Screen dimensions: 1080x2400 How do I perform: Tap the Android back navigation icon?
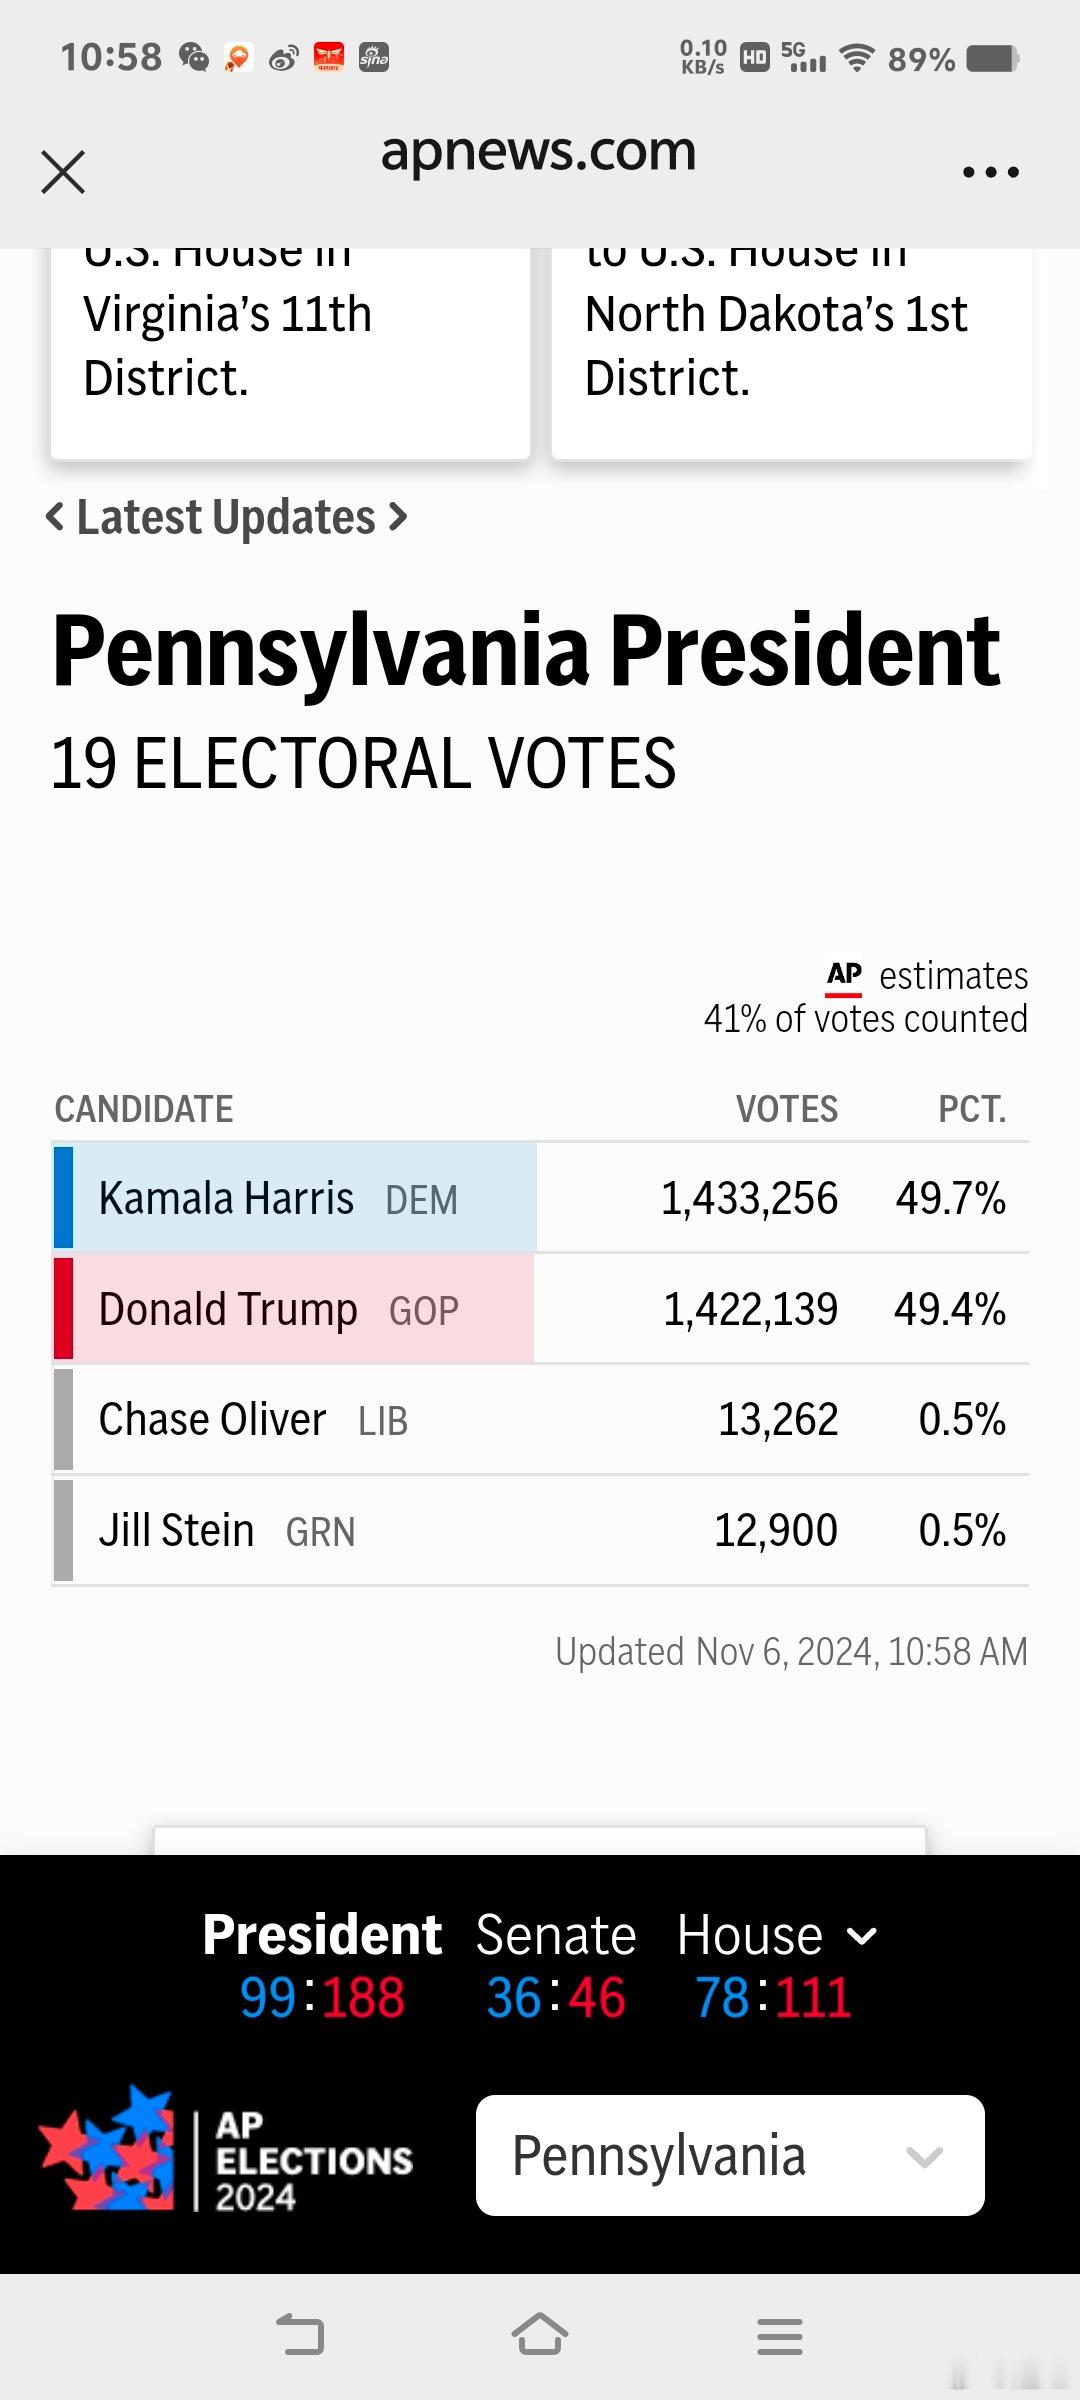point(300,2335)
